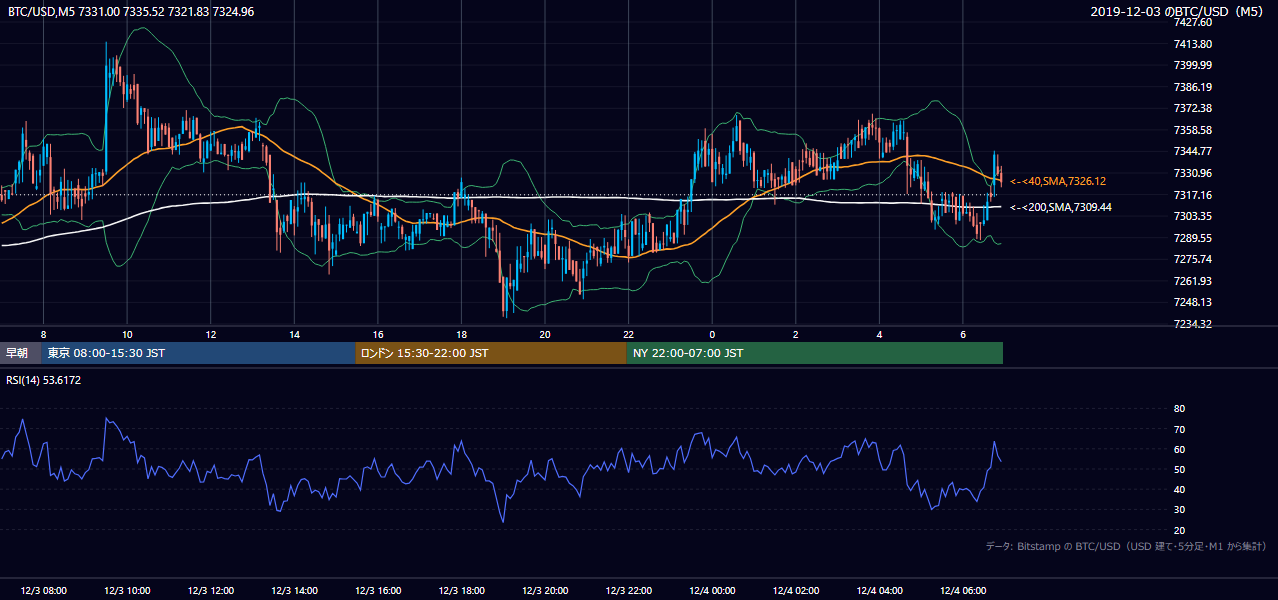
Task: Click the 早朝 session bar segment
Action: point(20,353)
